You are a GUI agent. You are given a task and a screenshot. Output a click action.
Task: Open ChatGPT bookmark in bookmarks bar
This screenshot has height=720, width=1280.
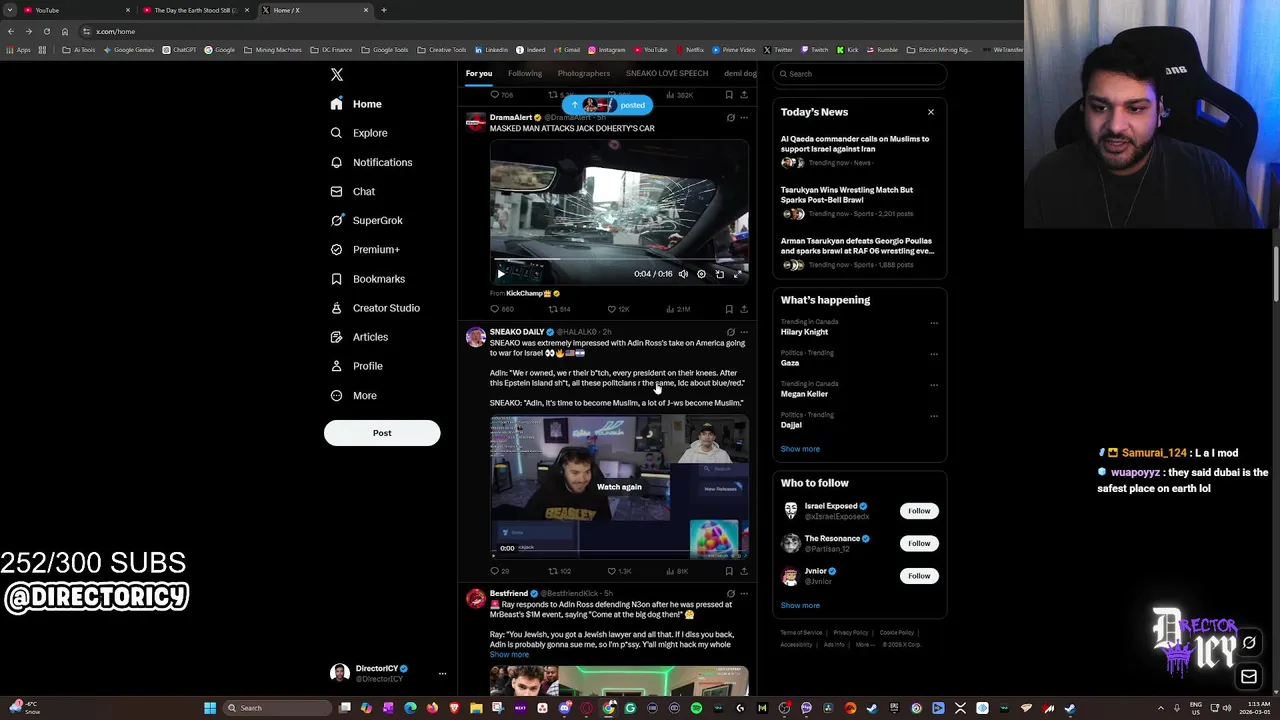179,50
